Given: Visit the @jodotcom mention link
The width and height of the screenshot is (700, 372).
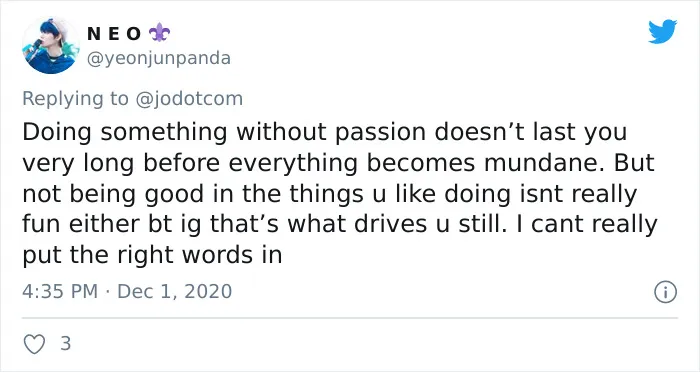Looking at the screenshot, I should [189, 99].
